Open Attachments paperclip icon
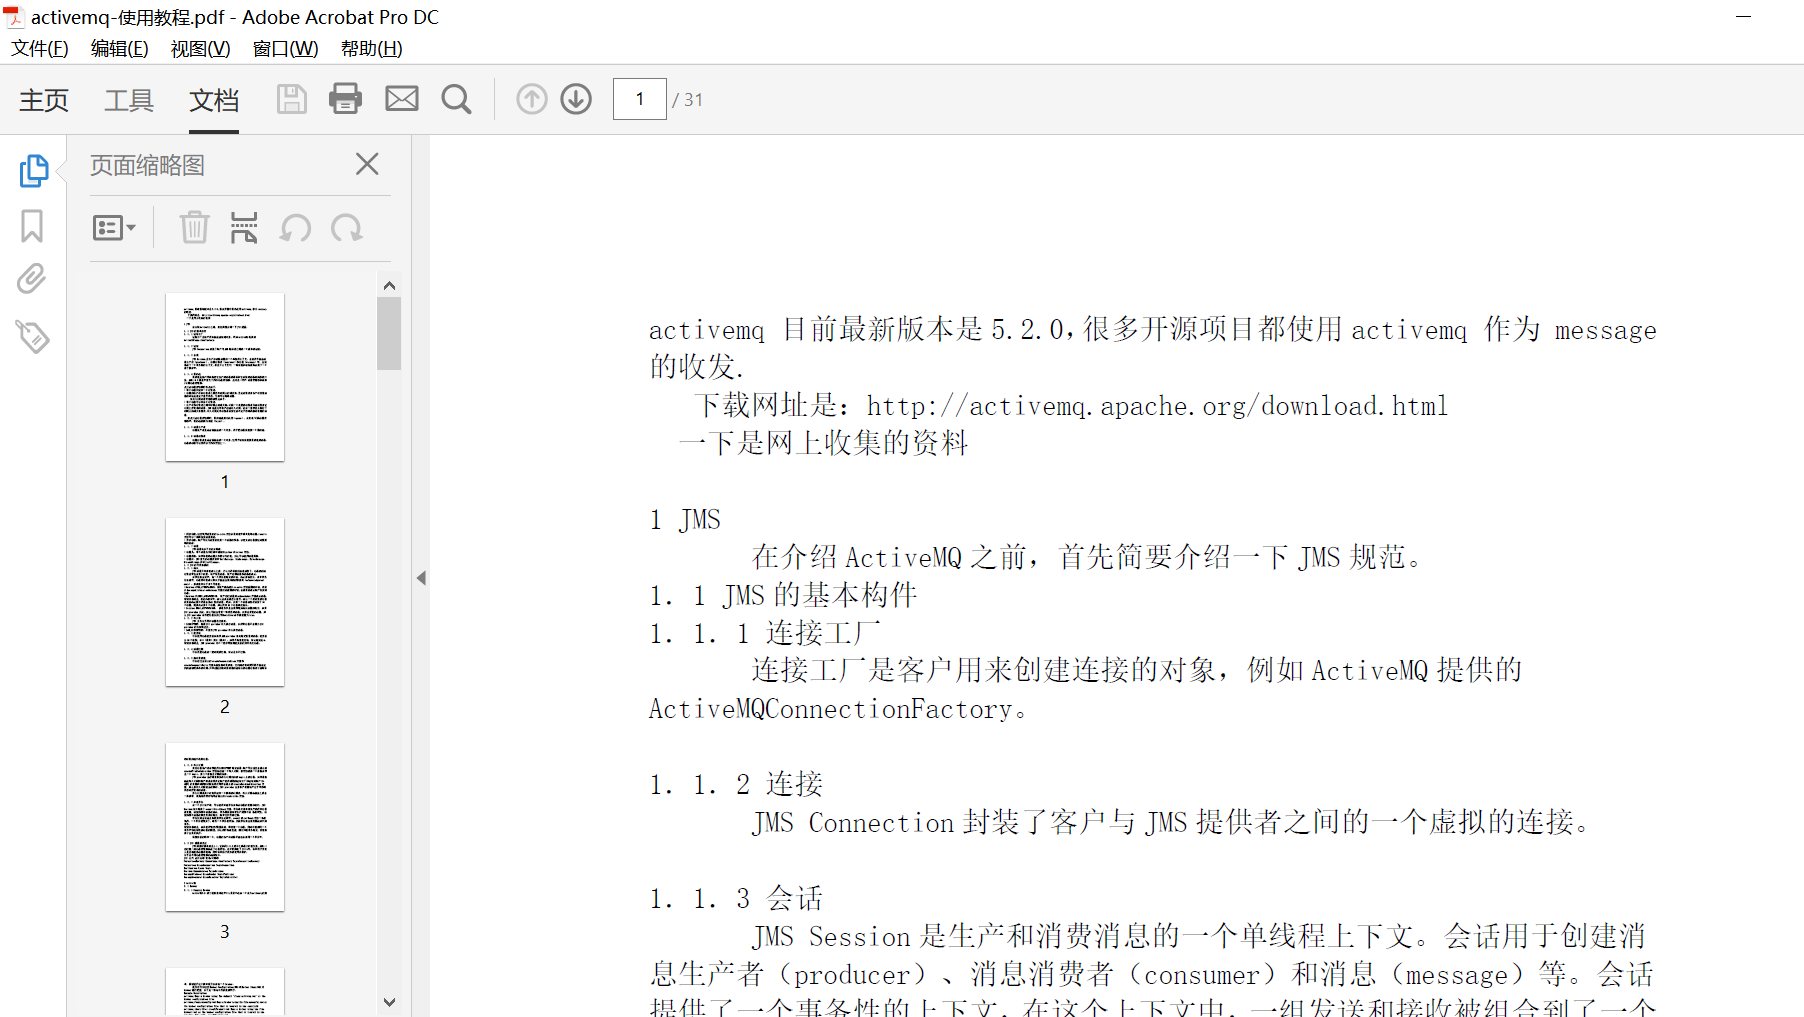 click(32, 279)
